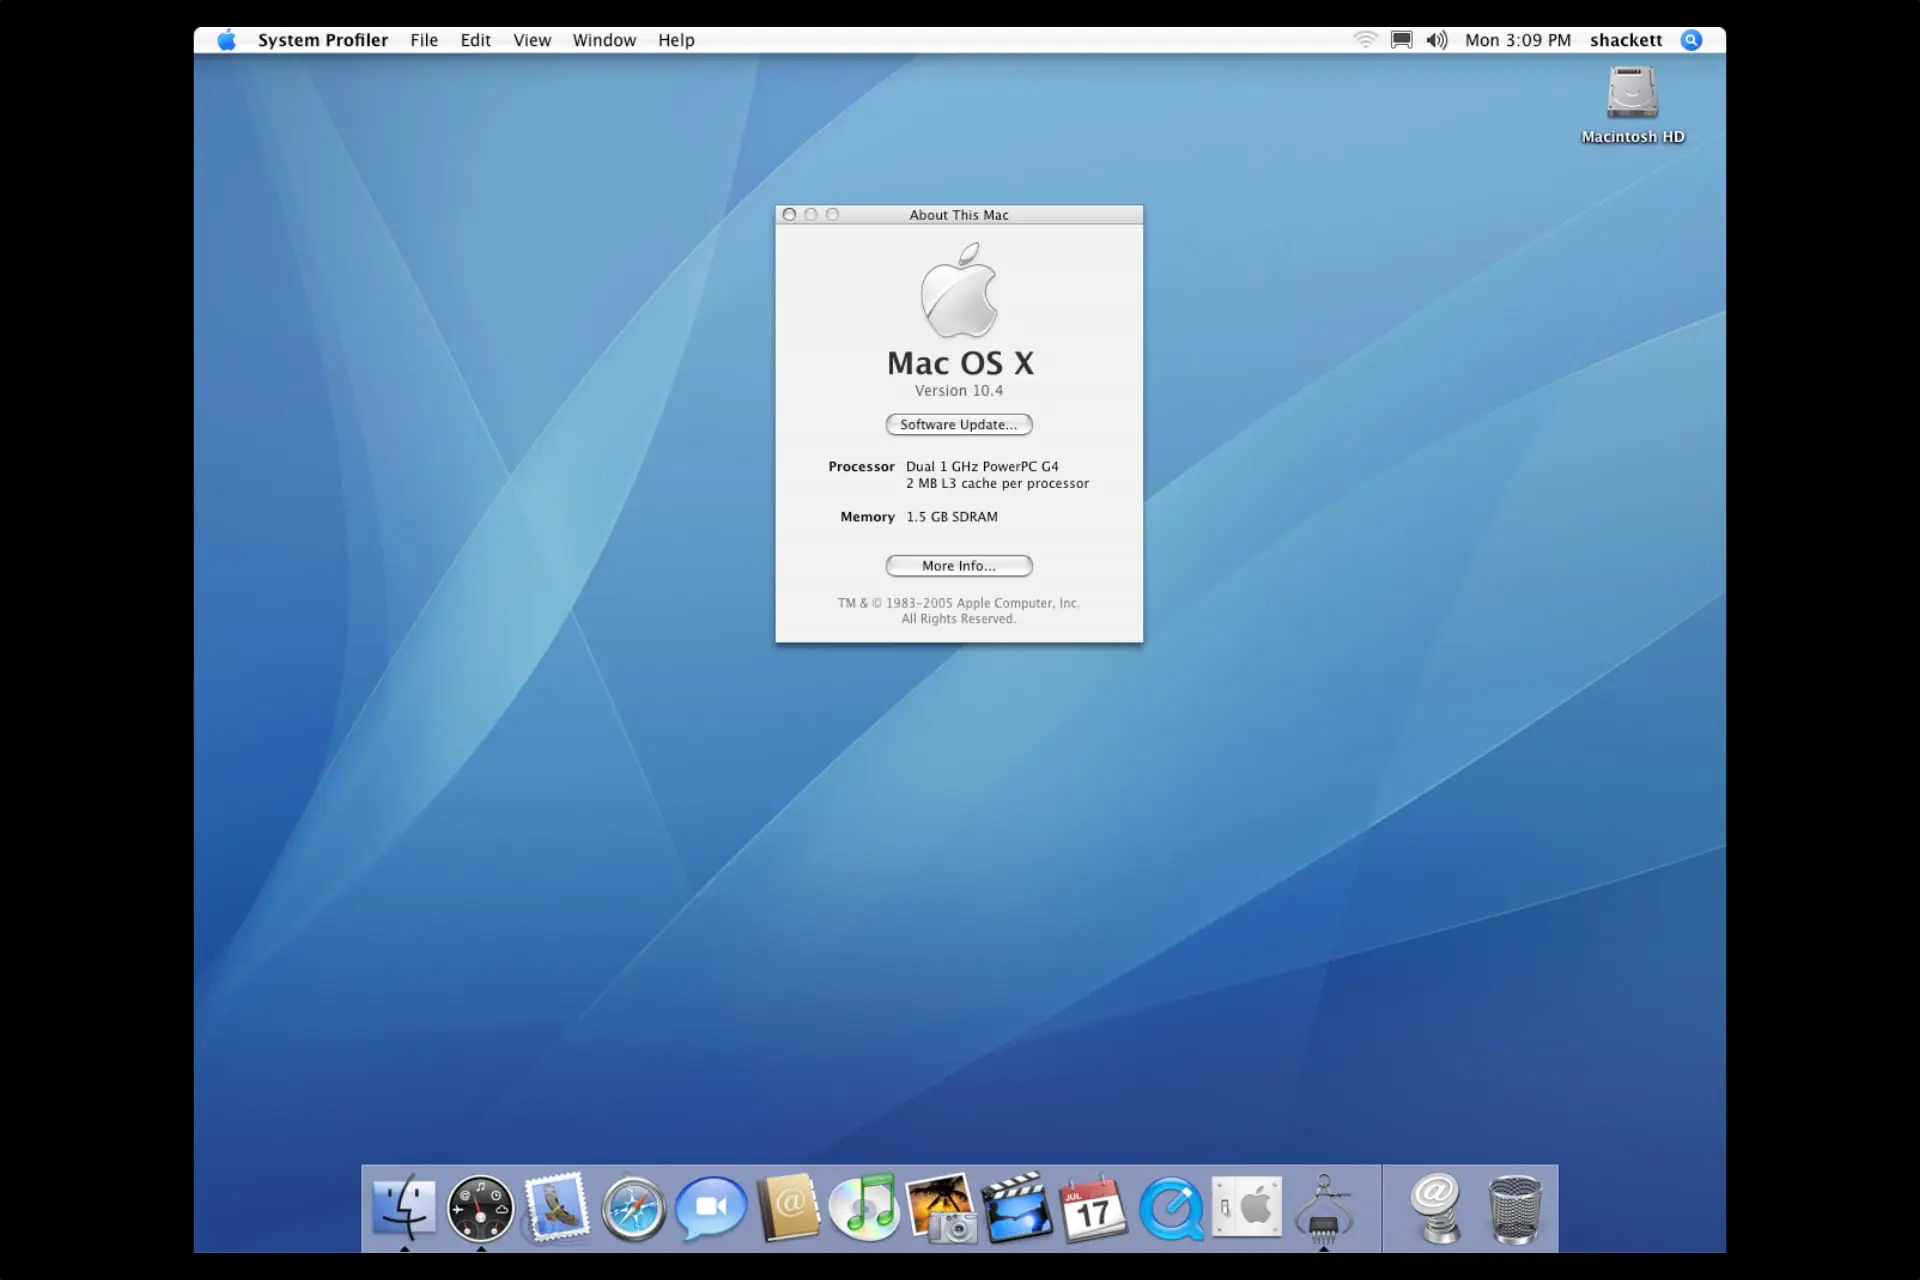Launch iMovie from the Dock

pyautogui.click(x=1018, y=1208)
